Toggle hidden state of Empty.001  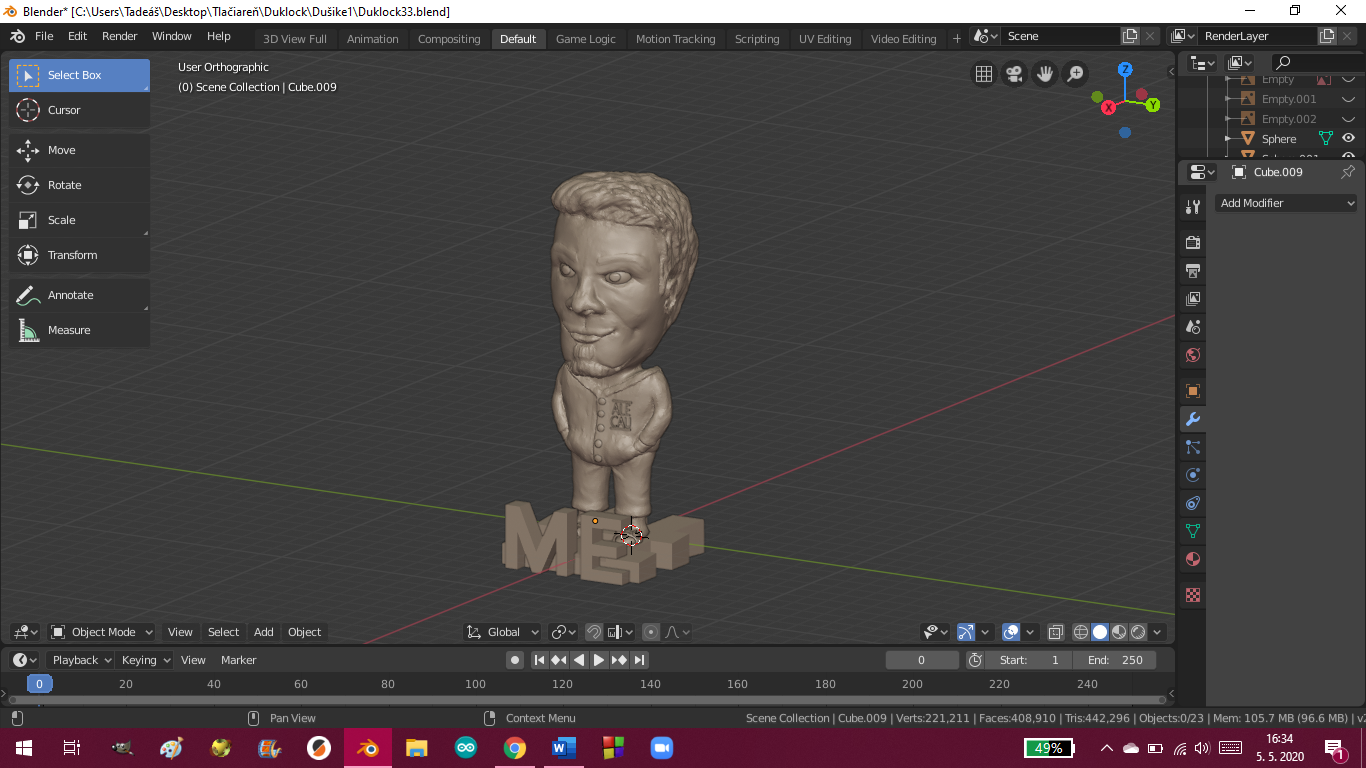pos(1349,99)
